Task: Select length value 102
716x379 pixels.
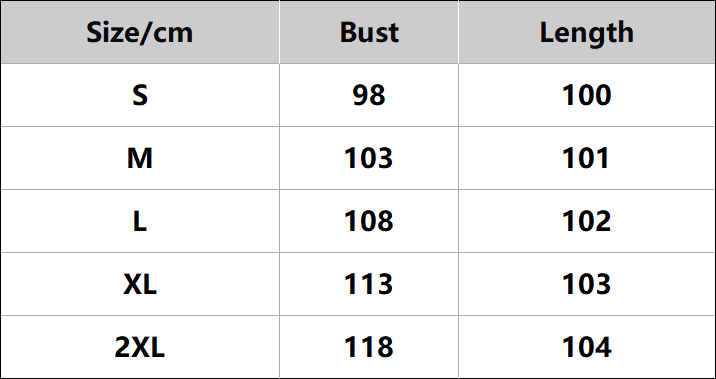Action: click(x=587, y=221)
